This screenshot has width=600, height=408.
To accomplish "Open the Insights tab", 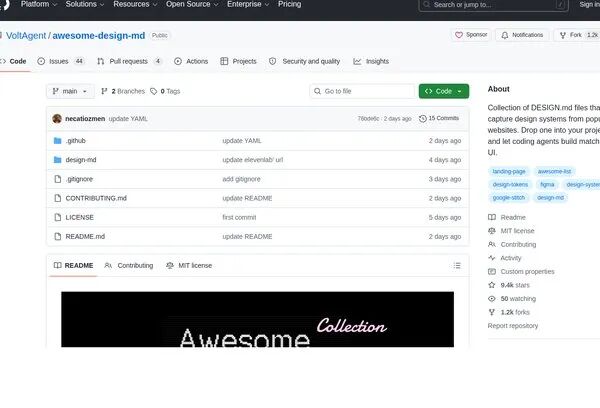I will click(x=371, y=61).
